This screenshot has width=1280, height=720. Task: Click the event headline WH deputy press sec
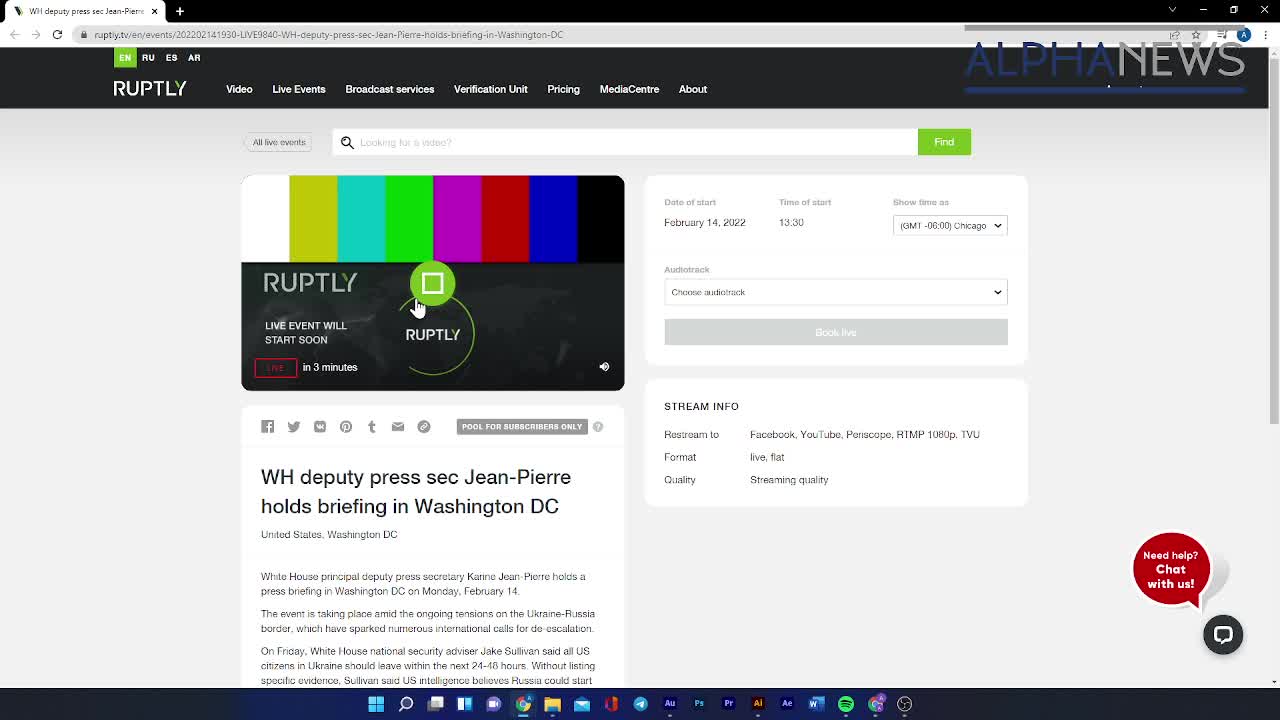click(x=416, y=491)
